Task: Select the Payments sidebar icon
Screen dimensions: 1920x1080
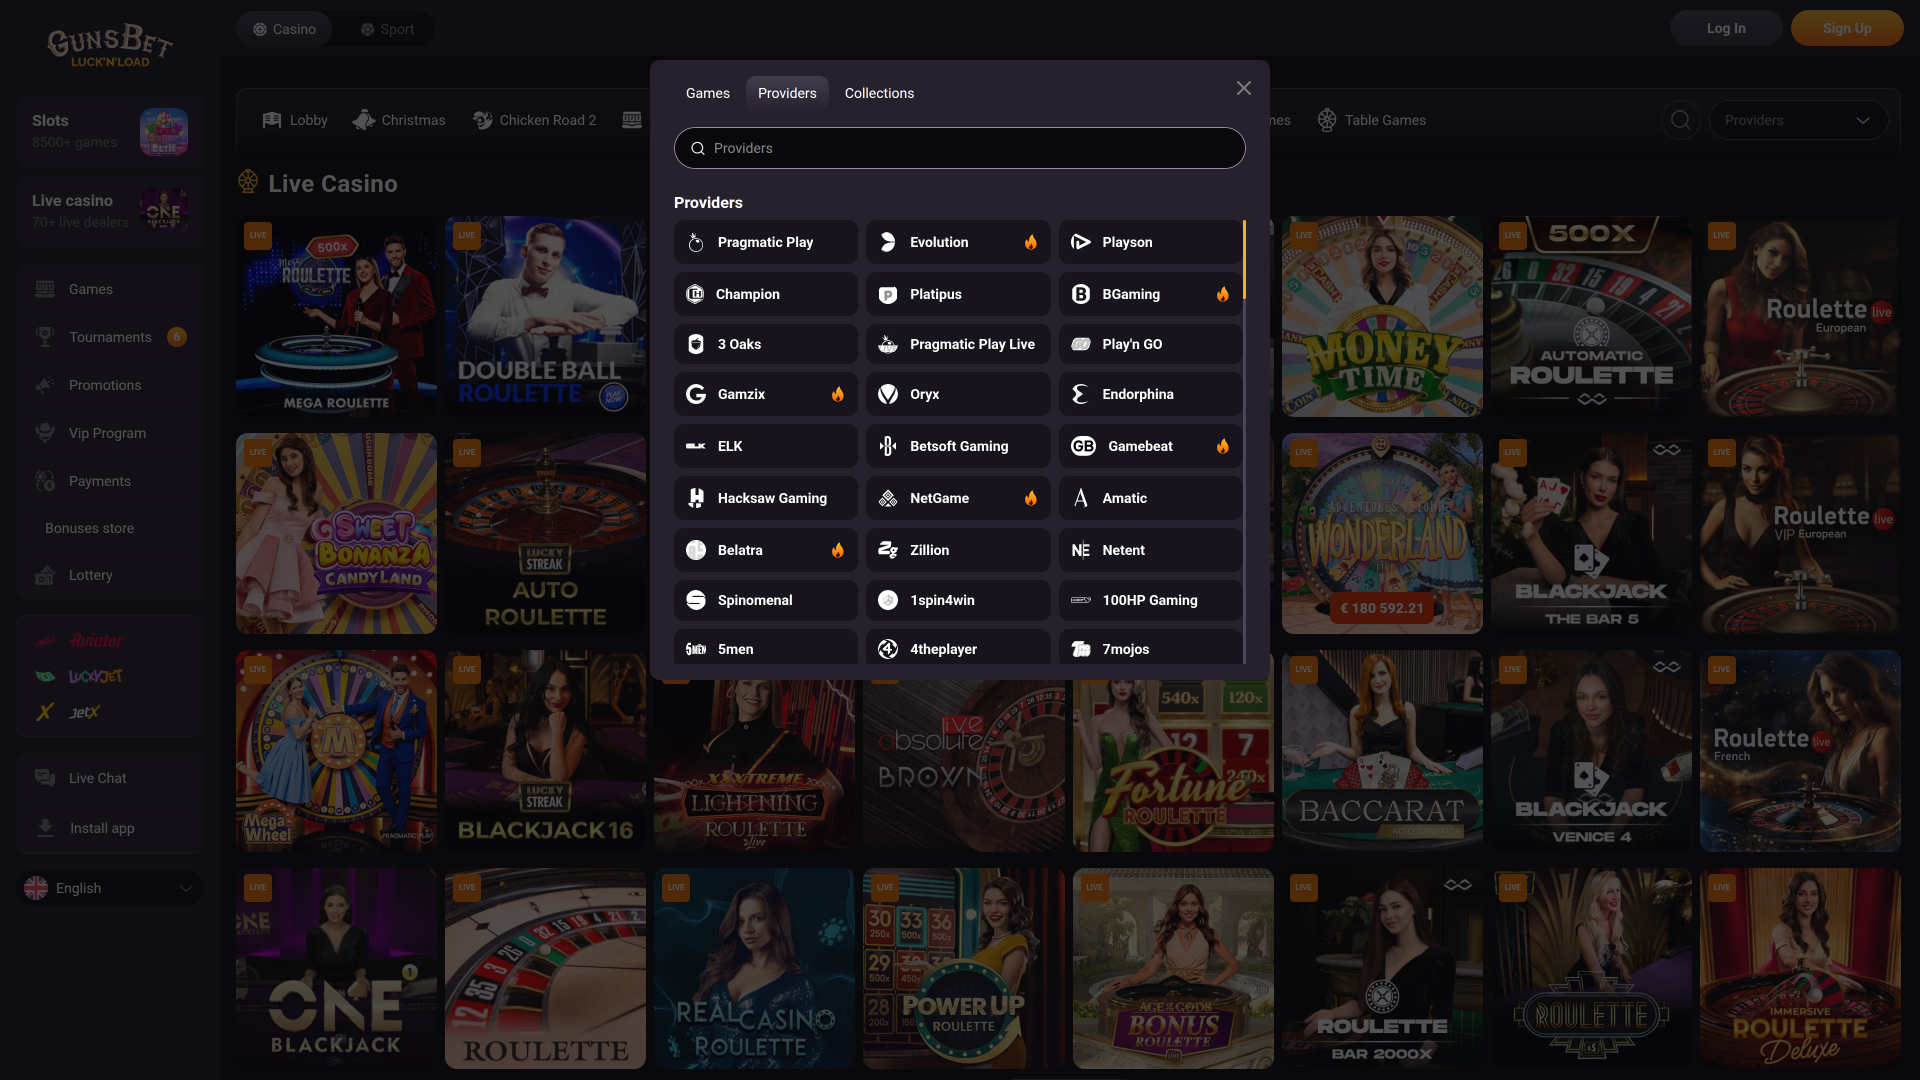Action: tap(45, 481)
